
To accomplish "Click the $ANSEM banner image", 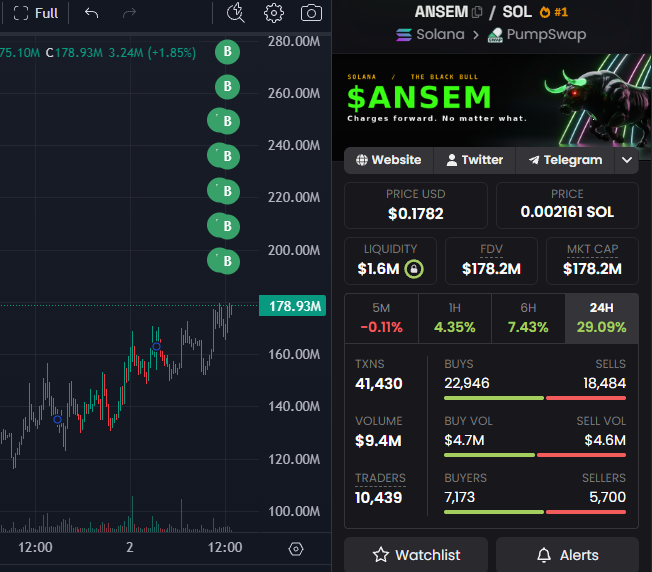I will point(491,101).
